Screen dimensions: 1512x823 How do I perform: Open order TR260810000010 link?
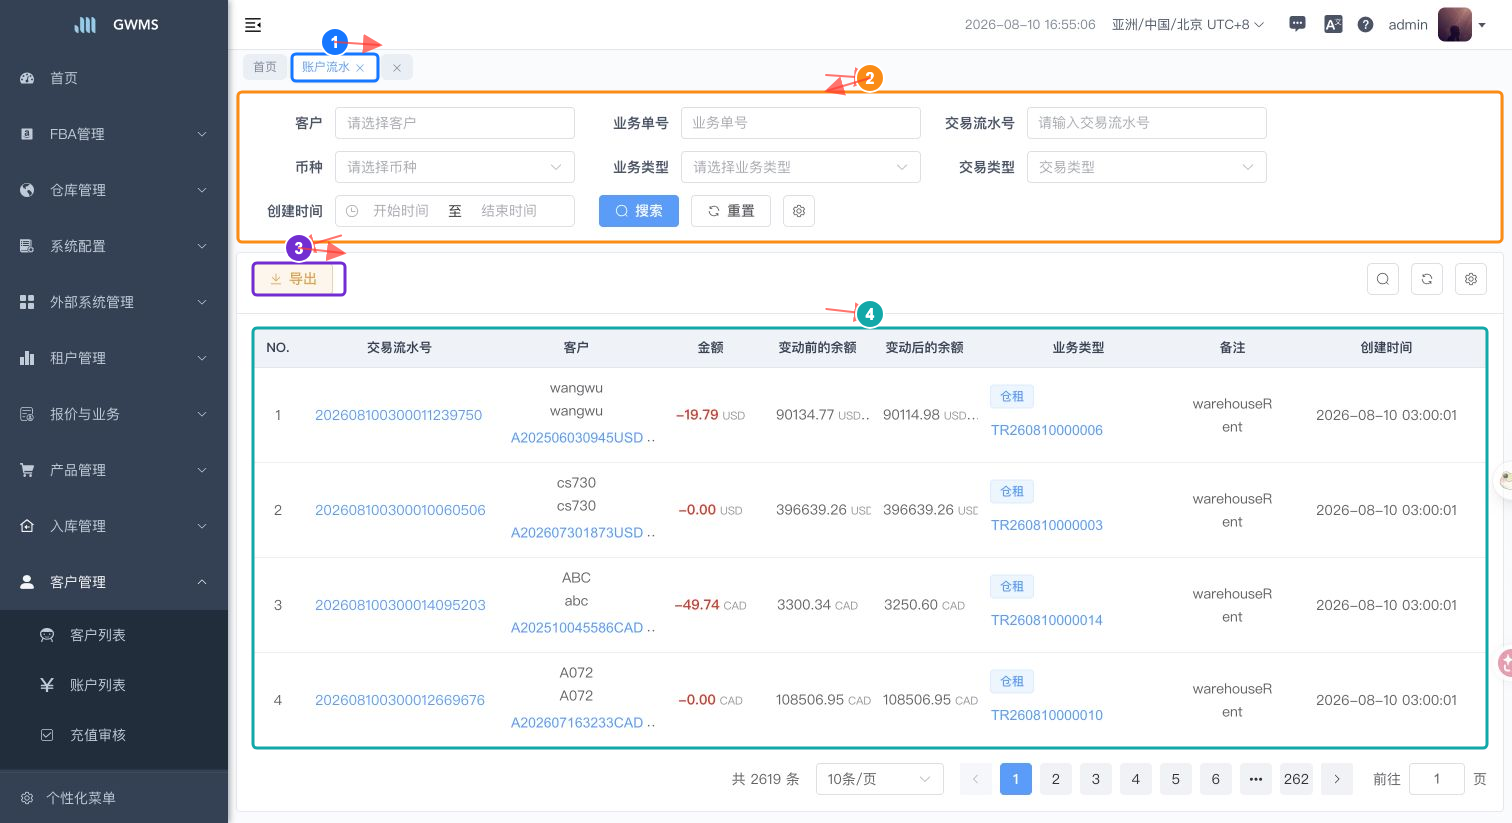click(1047, 715)
